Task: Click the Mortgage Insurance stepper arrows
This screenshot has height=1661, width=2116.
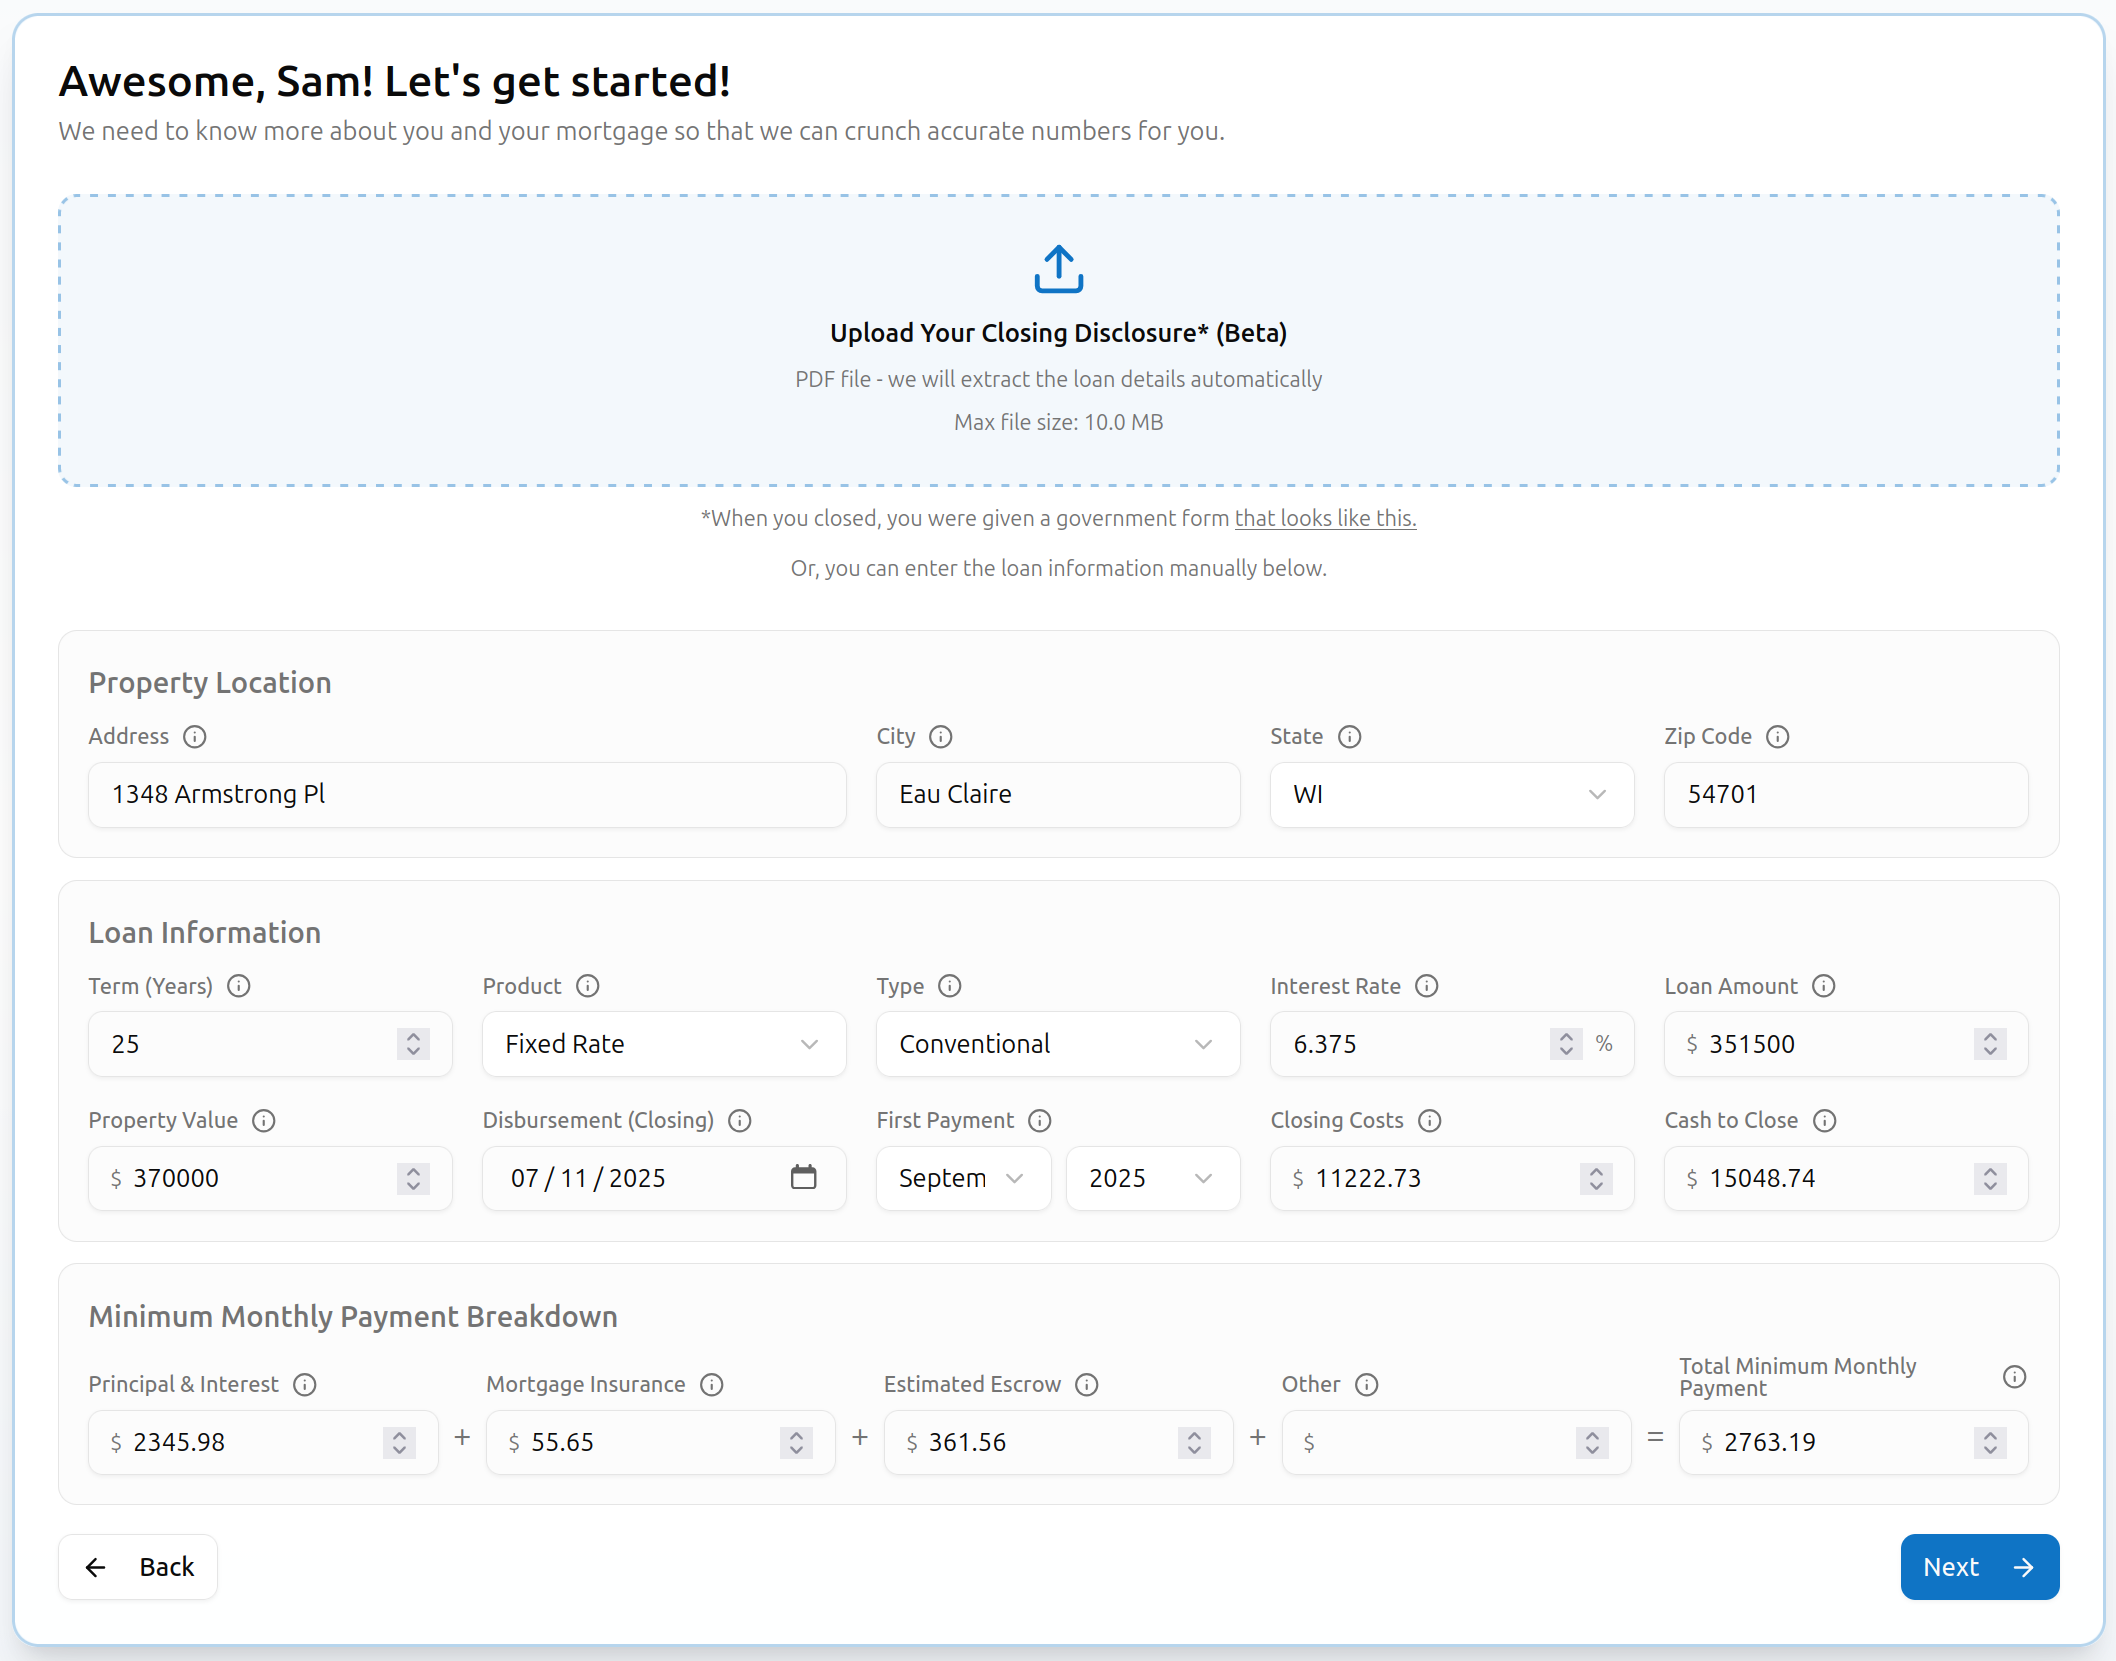Action: (x=796, y=1443)
